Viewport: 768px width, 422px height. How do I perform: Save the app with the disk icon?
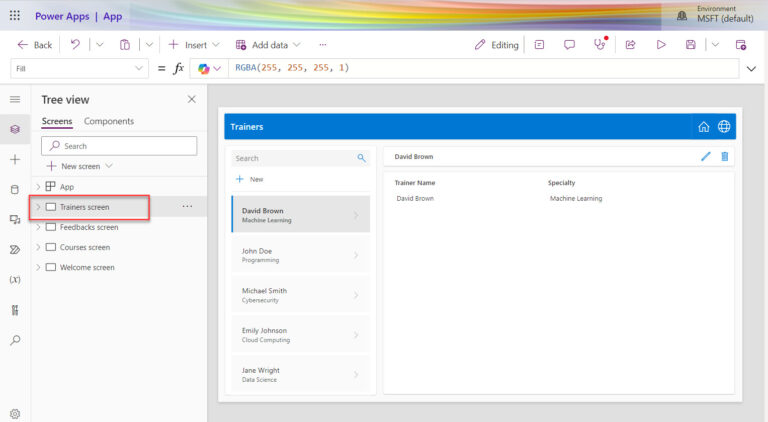pos(691,45)
